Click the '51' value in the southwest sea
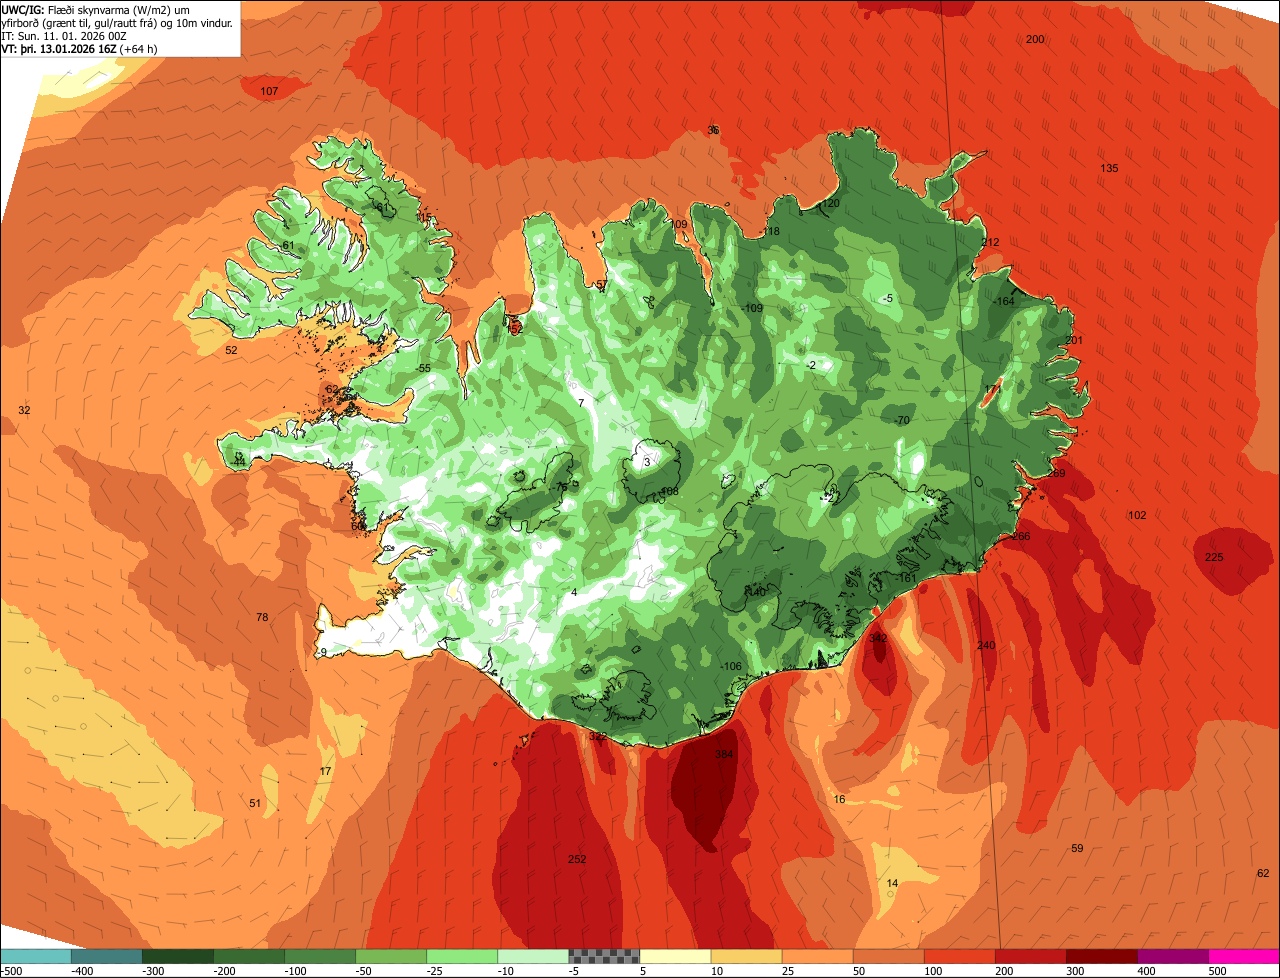The image size is (1280, 978). 255,804
